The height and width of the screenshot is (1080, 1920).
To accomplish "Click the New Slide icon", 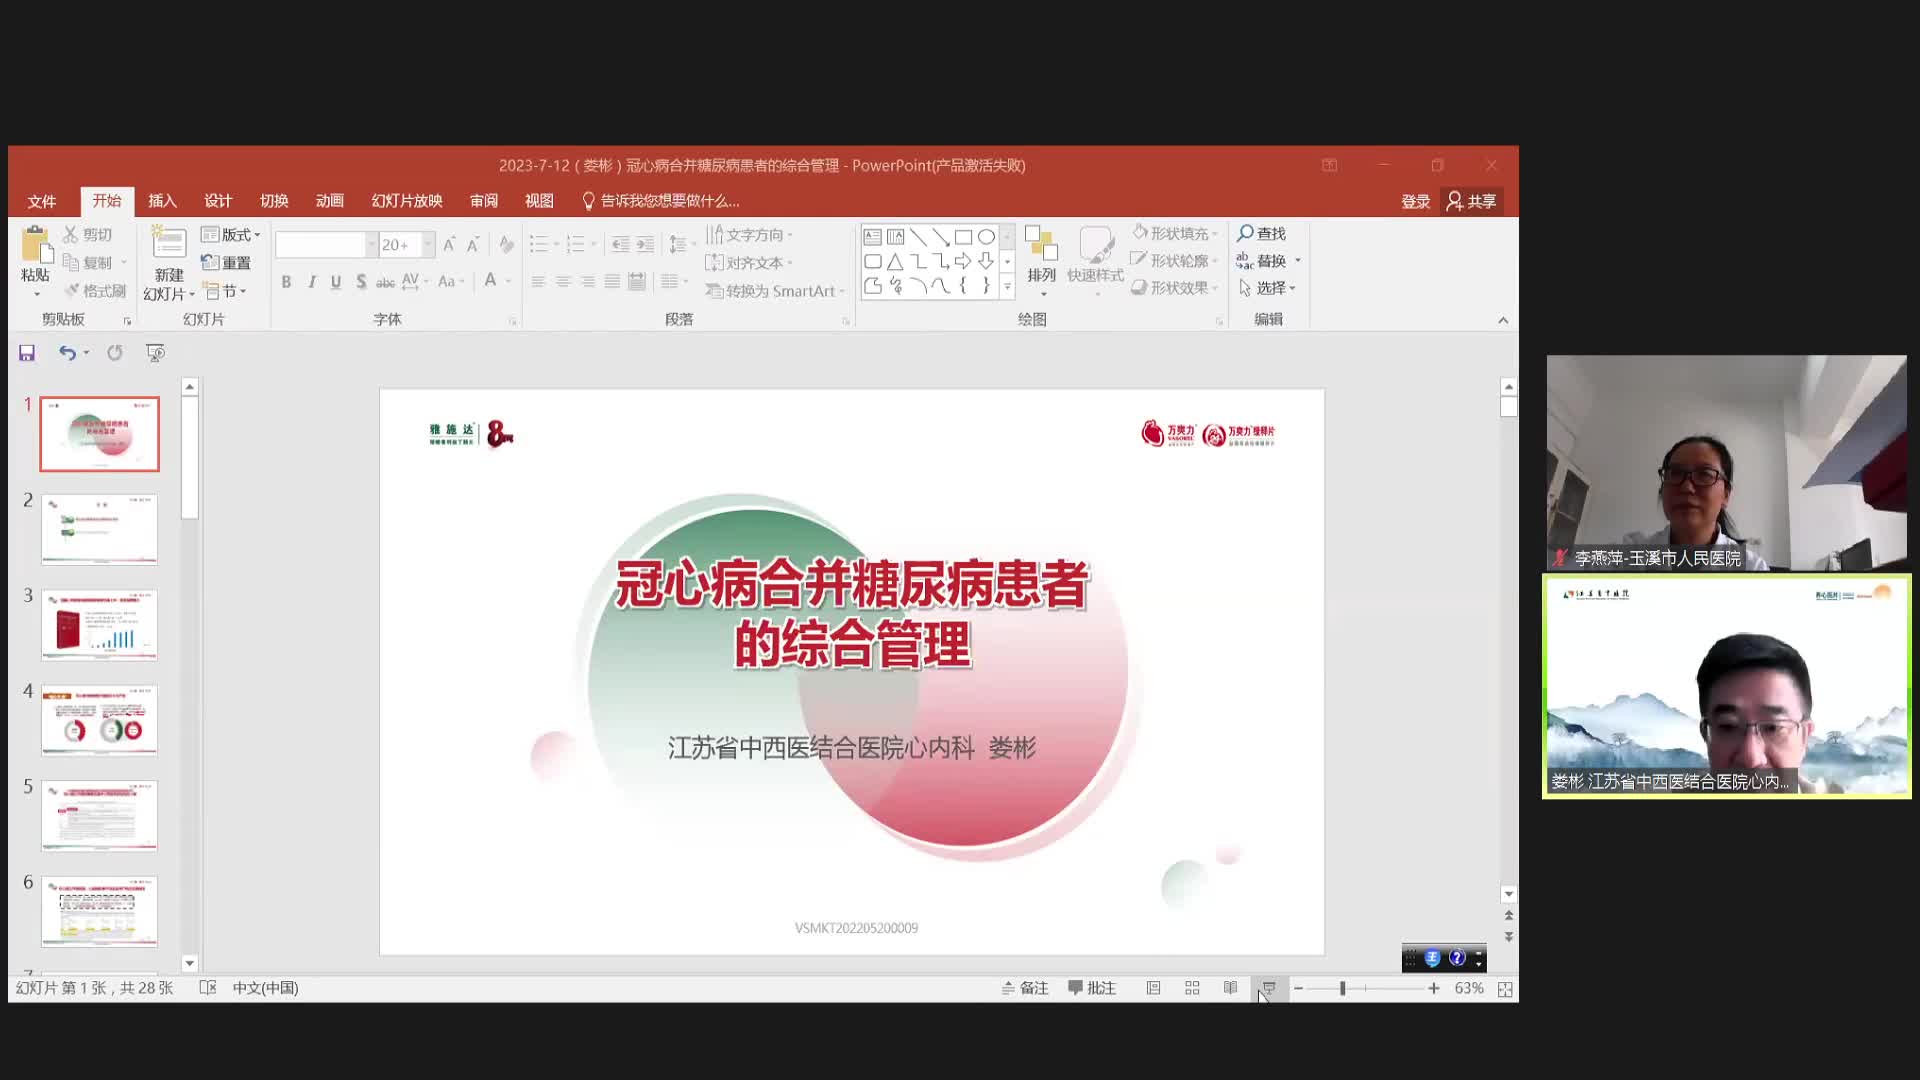I will pyautogui.click(x=168, y=243).
